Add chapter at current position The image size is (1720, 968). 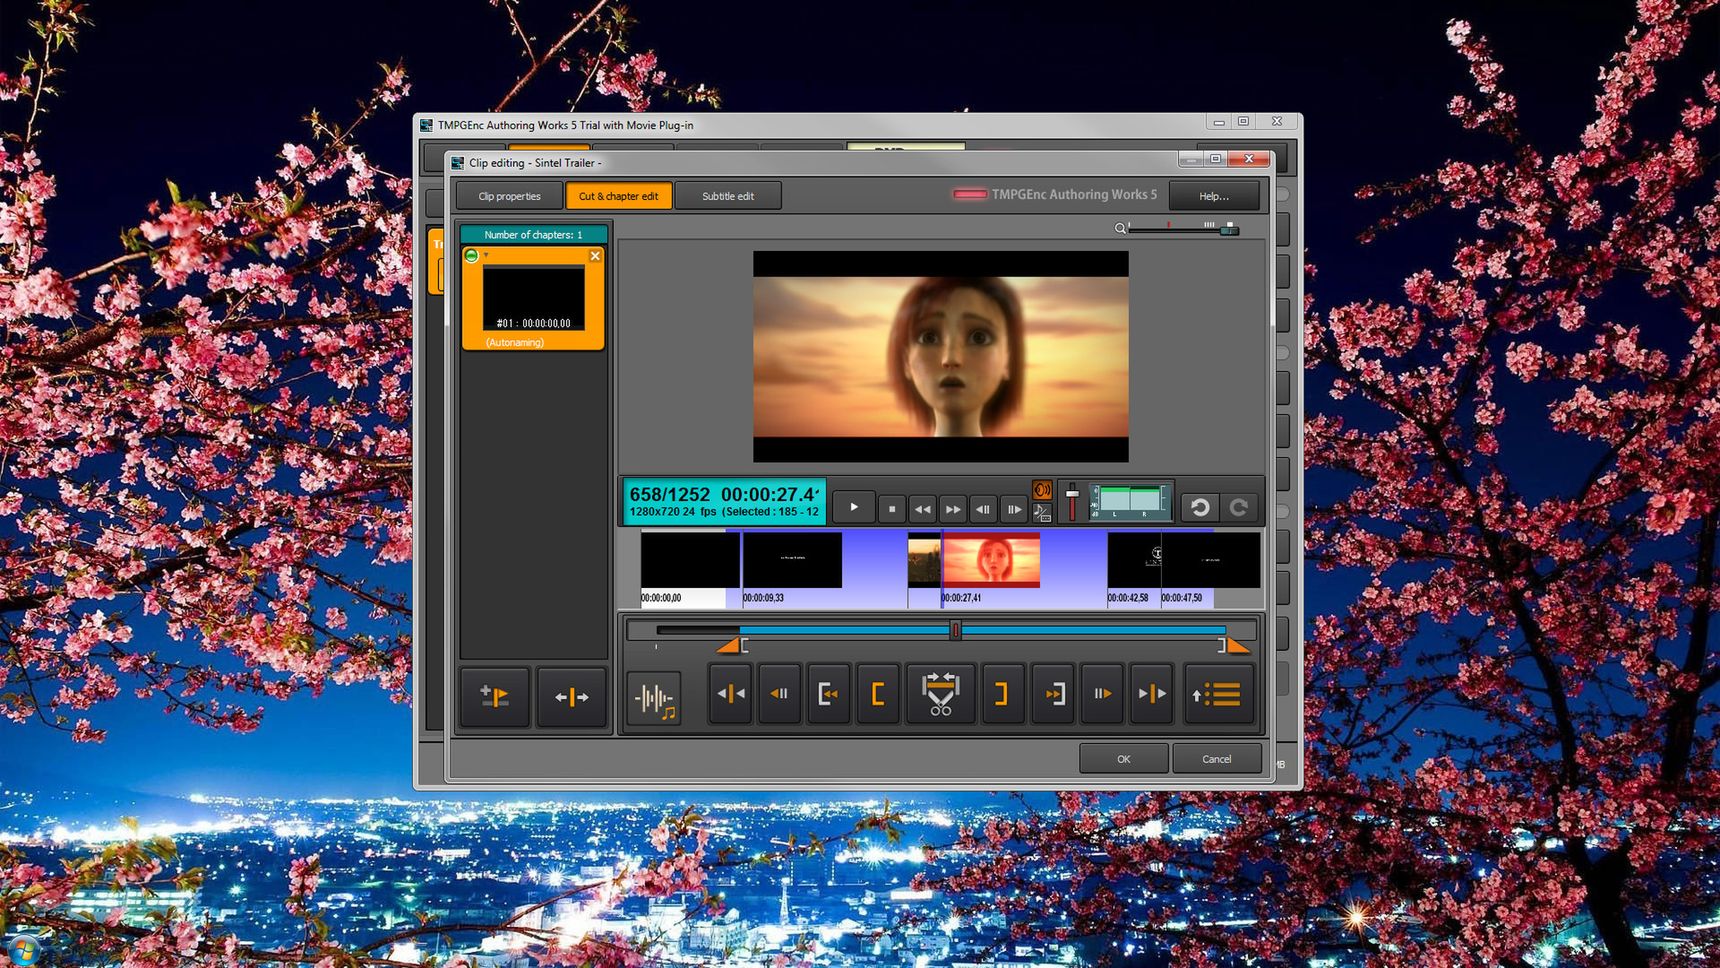(495, 696)
